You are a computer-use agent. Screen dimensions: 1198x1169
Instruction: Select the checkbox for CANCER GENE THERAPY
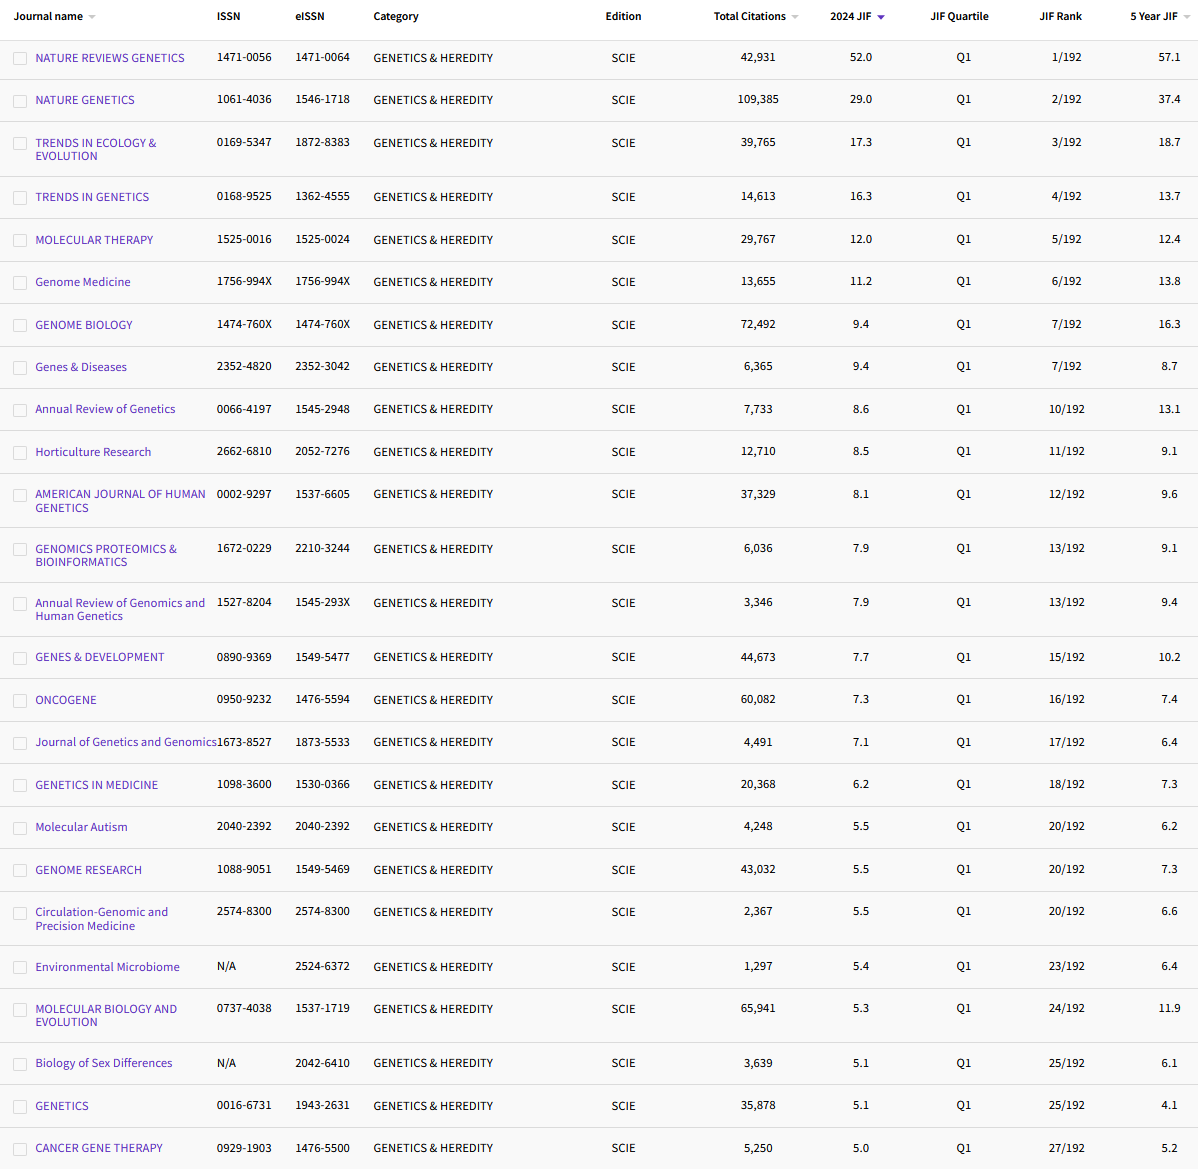pos(20,1148)
